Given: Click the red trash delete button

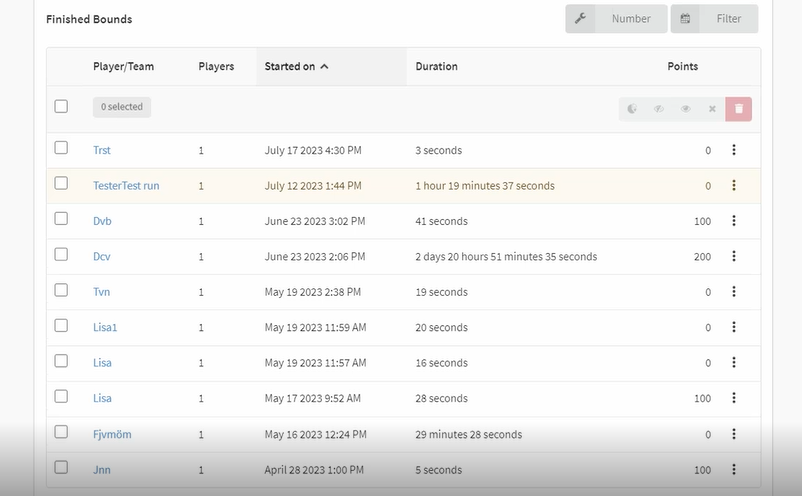Looking at the screenshot, I should [739, 109].
